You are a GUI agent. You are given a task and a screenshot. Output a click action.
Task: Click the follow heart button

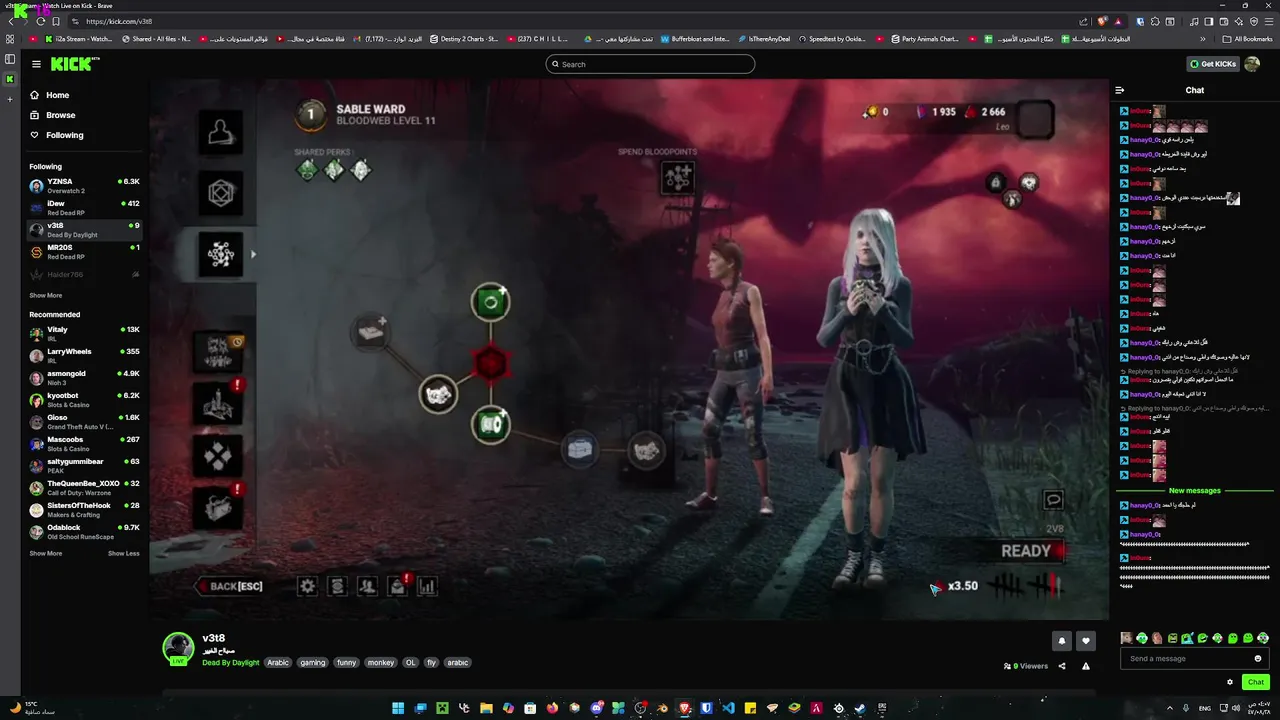pyautogui.click(x=1086, y=641)
